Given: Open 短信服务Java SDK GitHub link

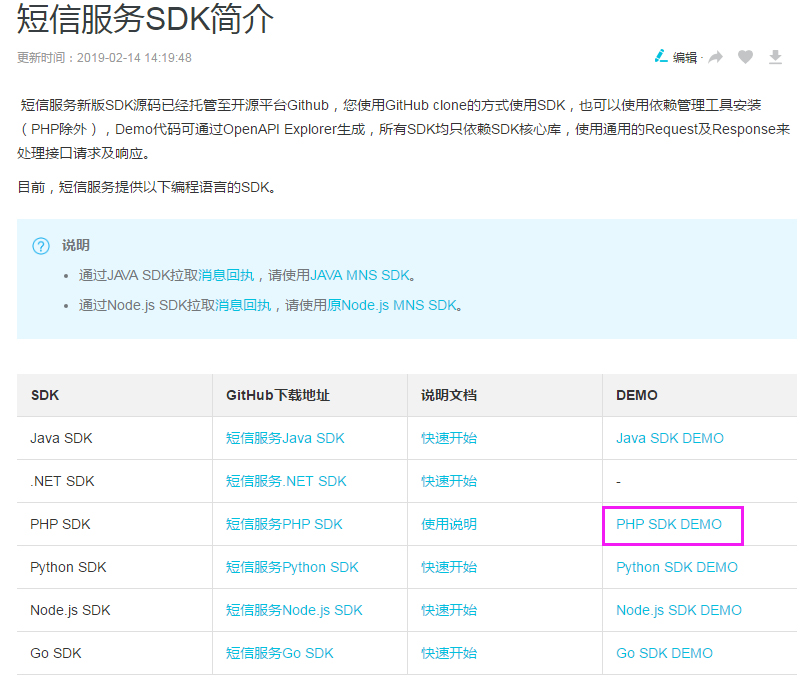Looking at the screenshot, I should 285,438.
